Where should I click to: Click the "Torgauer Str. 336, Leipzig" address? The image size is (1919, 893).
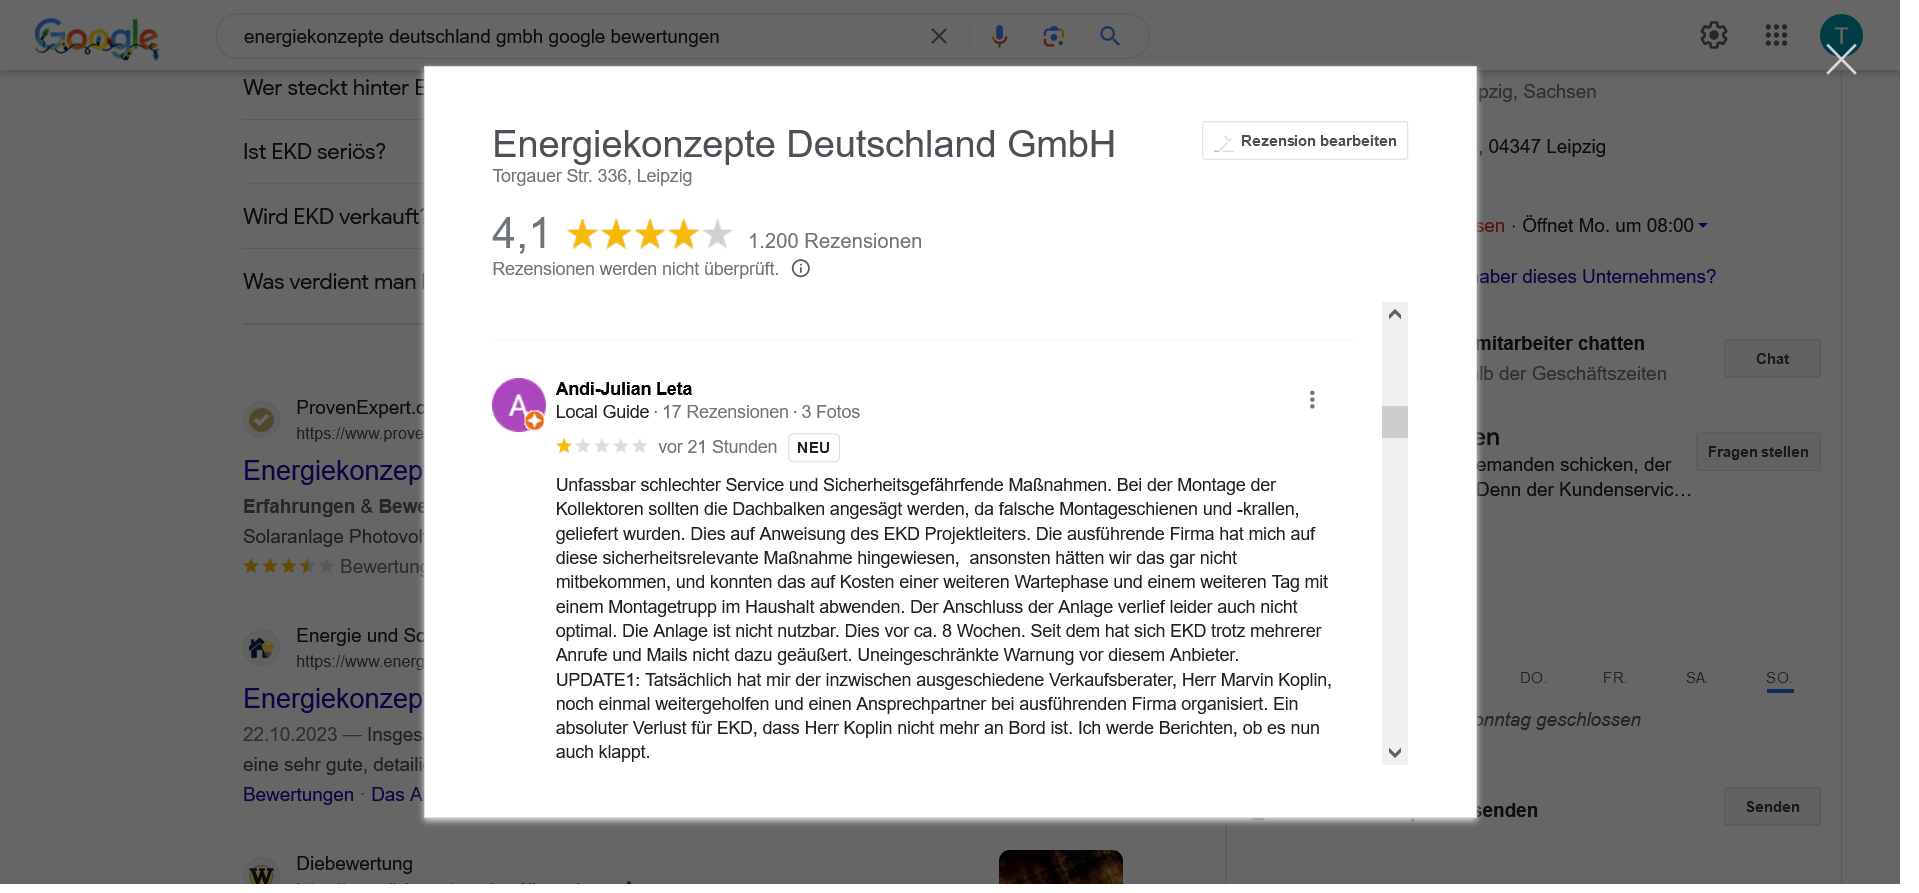point(592,176)
